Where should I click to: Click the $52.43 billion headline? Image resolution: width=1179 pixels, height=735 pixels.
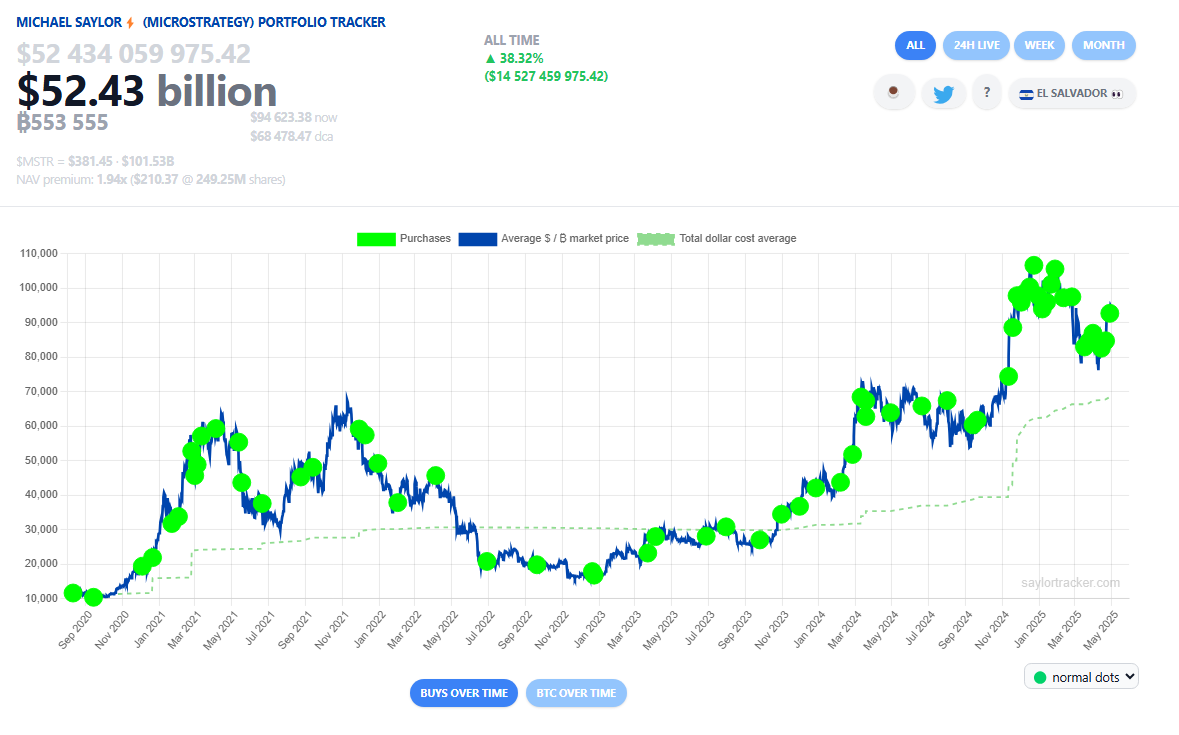[x=147, y=91]
